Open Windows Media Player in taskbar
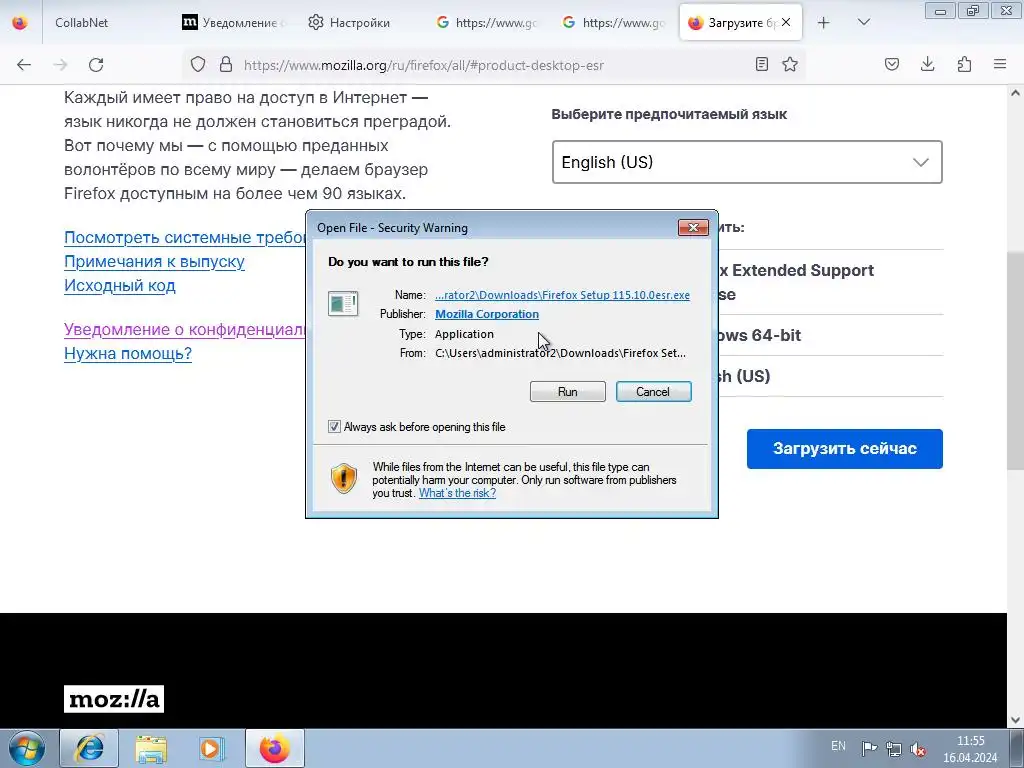 click(212, 748)
